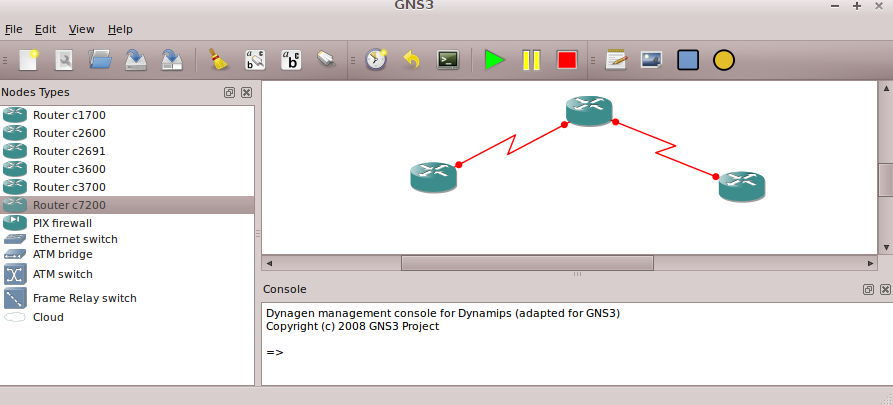Open a project with the blue folder icon

[x=100, y=60]
